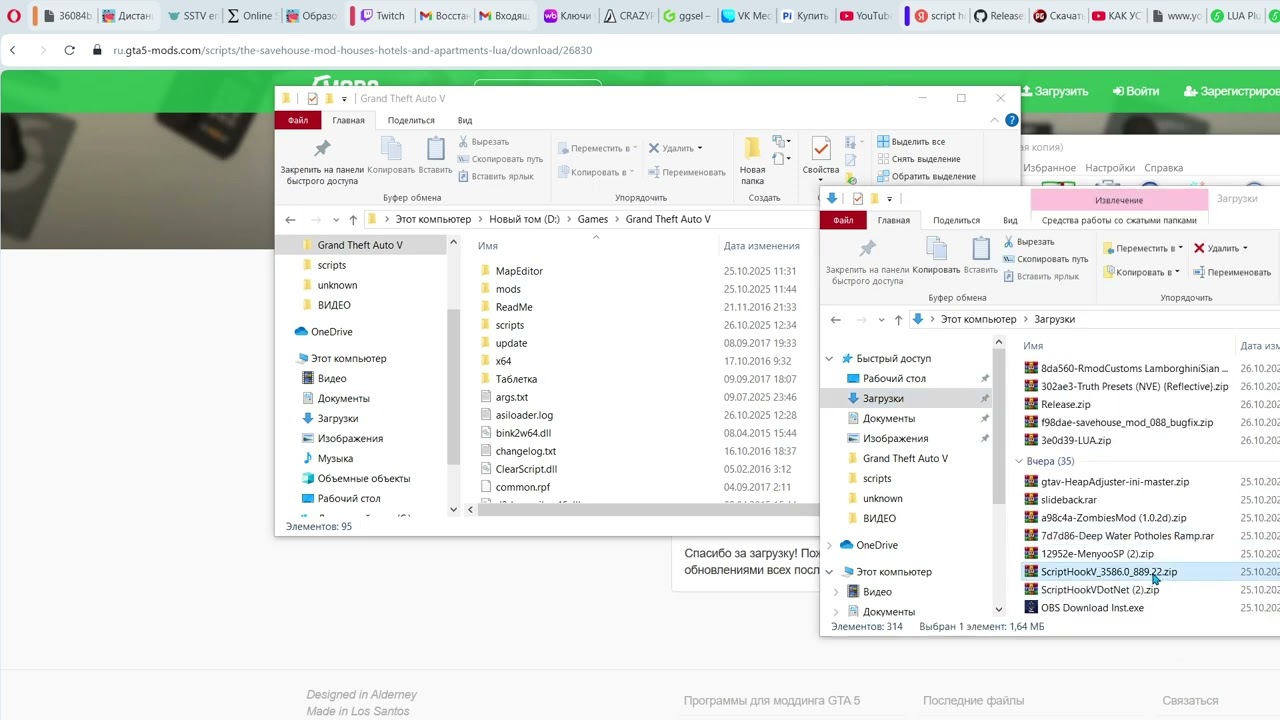Viewport: 1280px width, 720px height.
Task: Switch to Поделиться tab in Загрузки window
Action: [956, 220]
